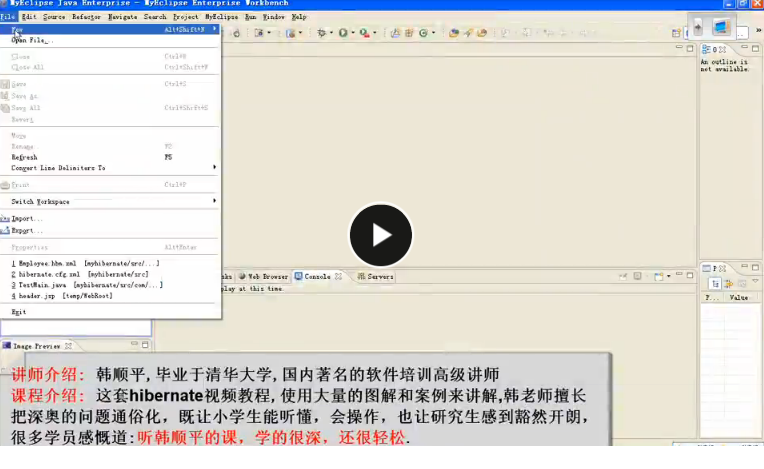Click the Open Console icon in Console view

658,277
